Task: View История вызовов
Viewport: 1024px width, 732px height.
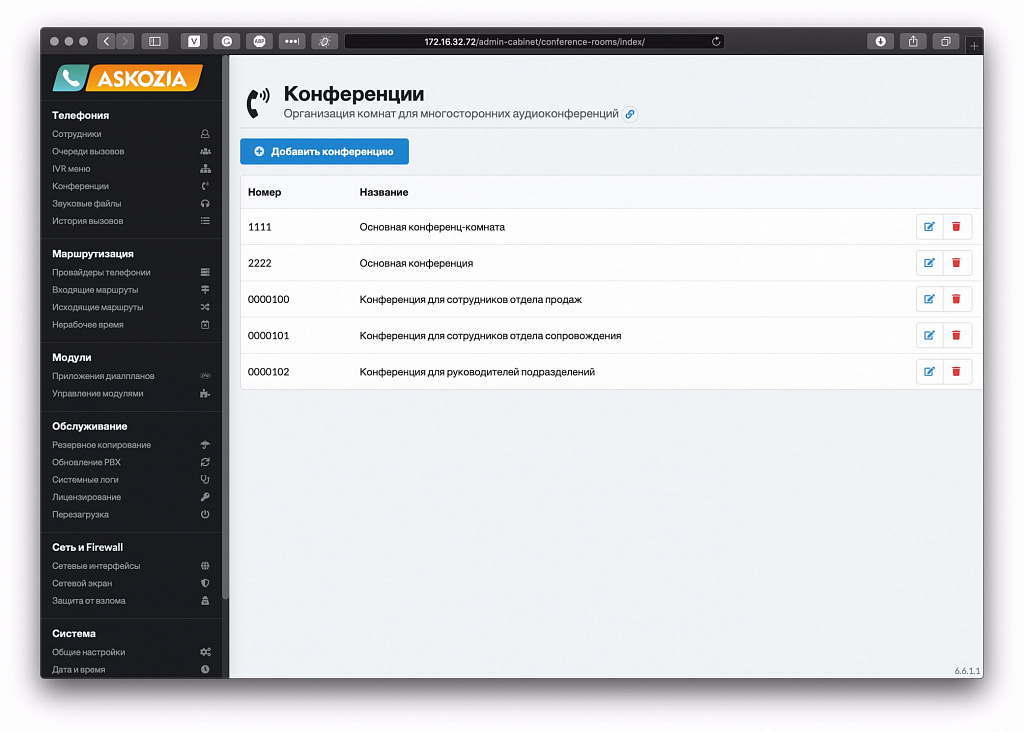Action: 131,221
